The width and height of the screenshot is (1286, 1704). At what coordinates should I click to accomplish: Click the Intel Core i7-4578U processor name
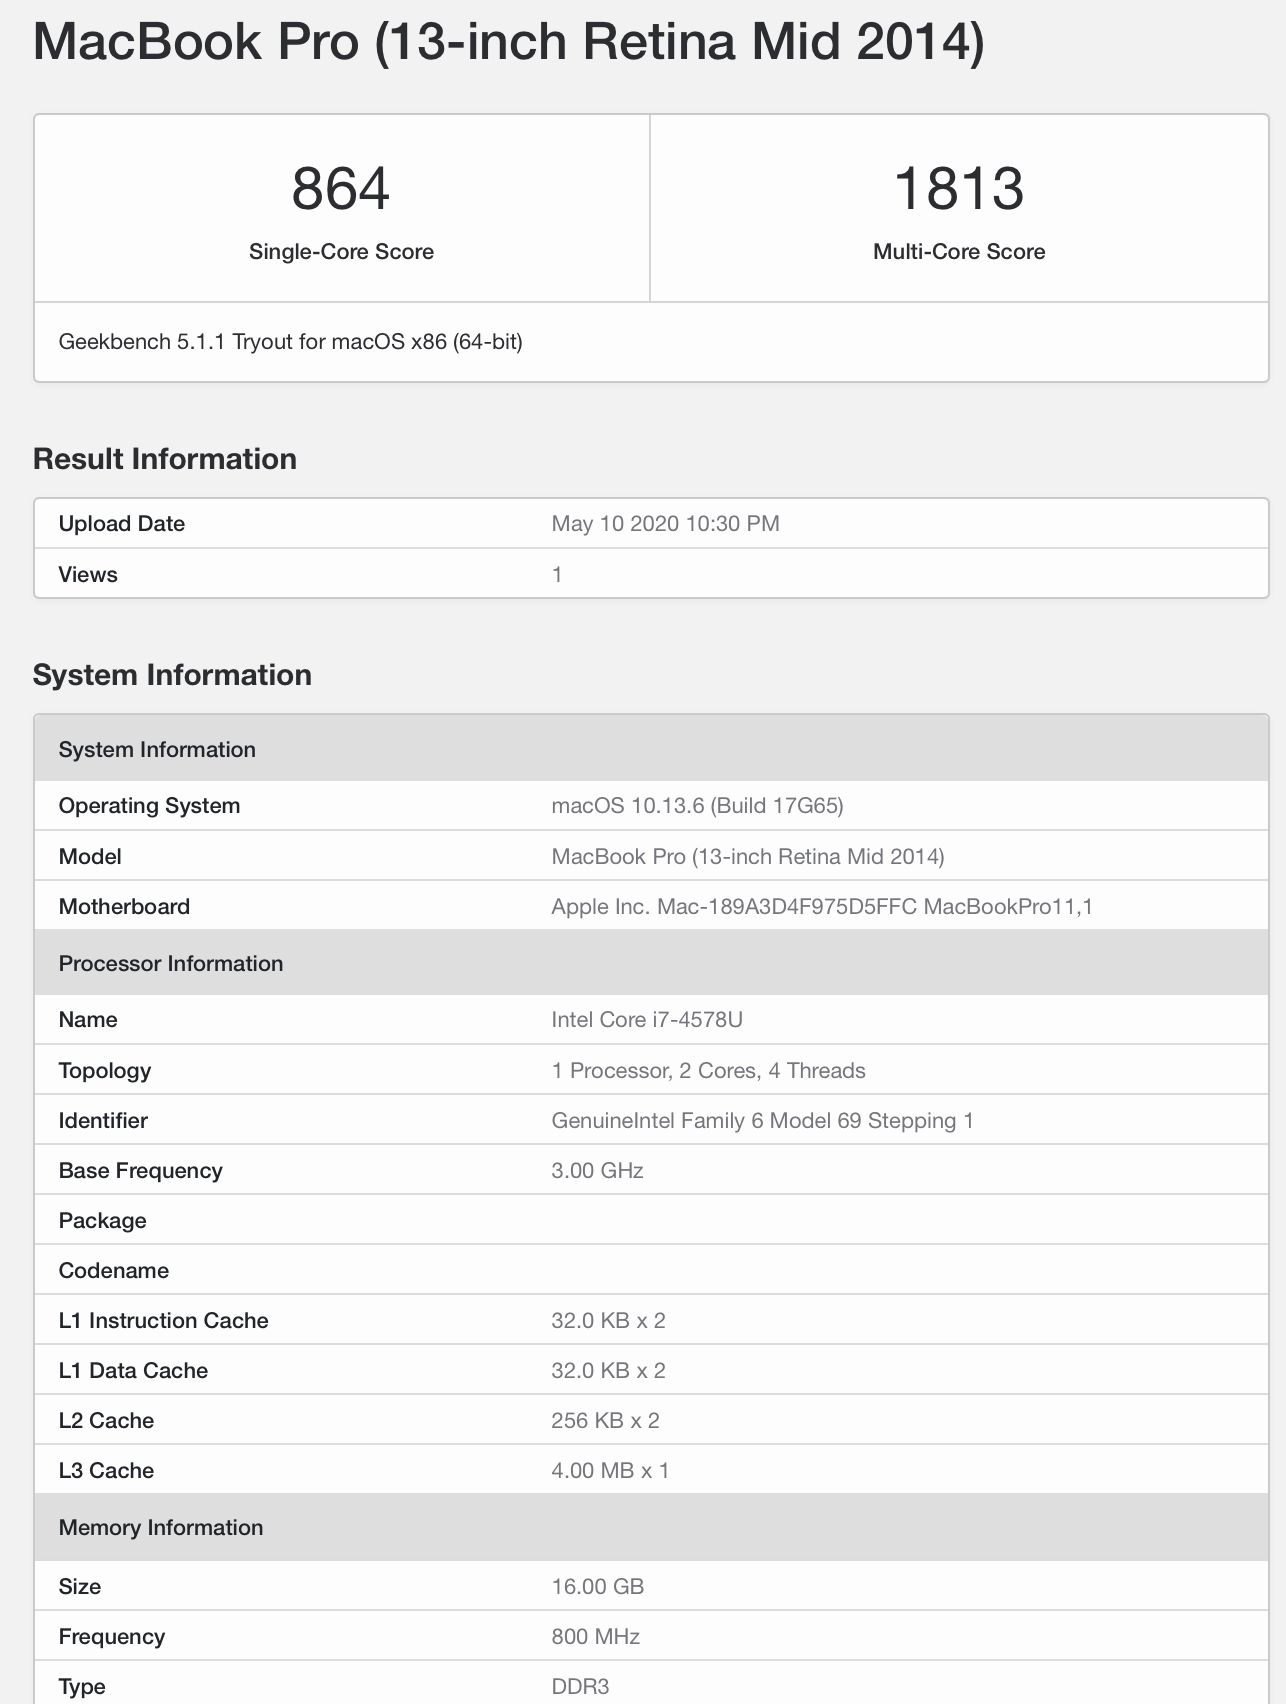click(x=646, y=1020)
